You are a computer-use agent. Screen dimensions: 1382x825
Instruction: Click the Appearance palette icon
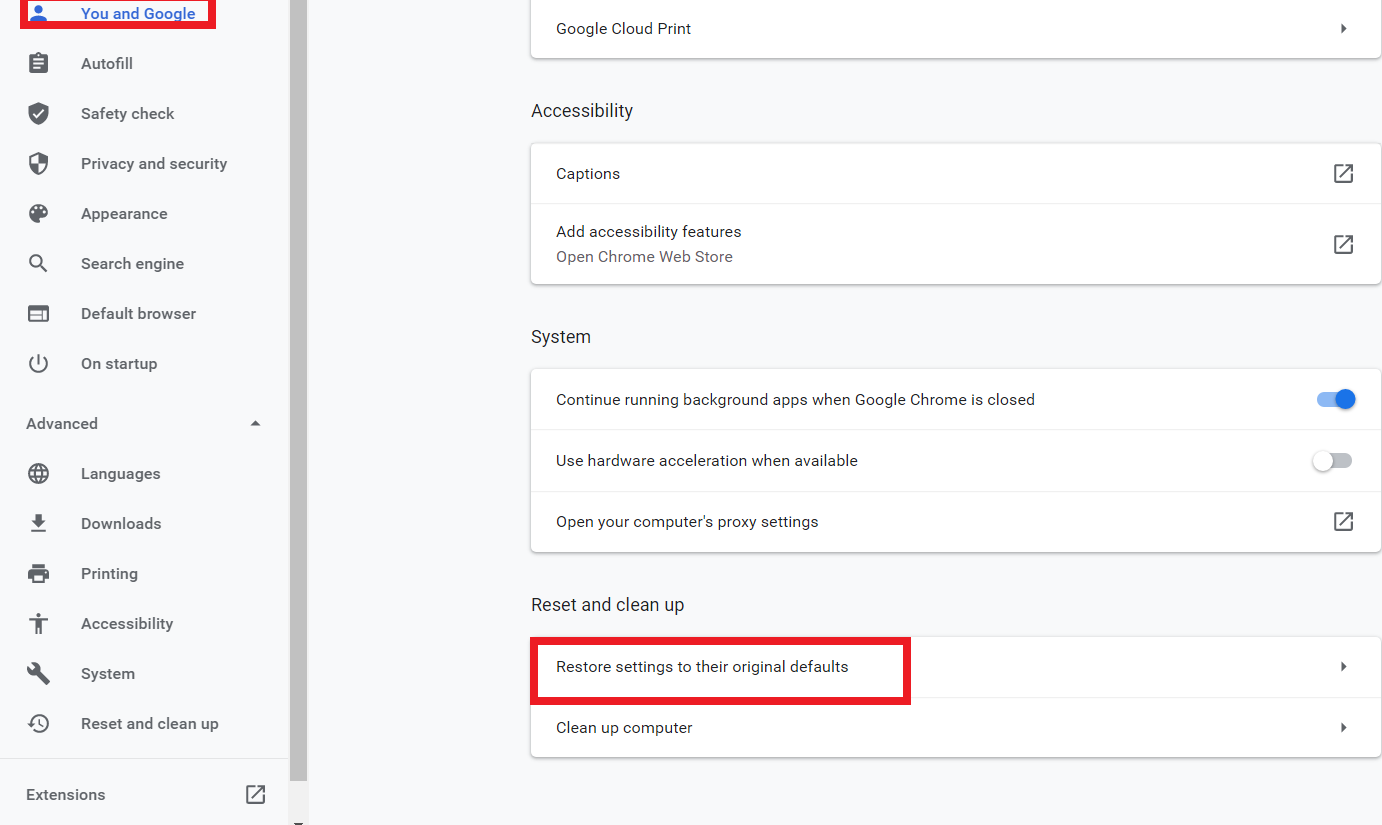(38, 214)
